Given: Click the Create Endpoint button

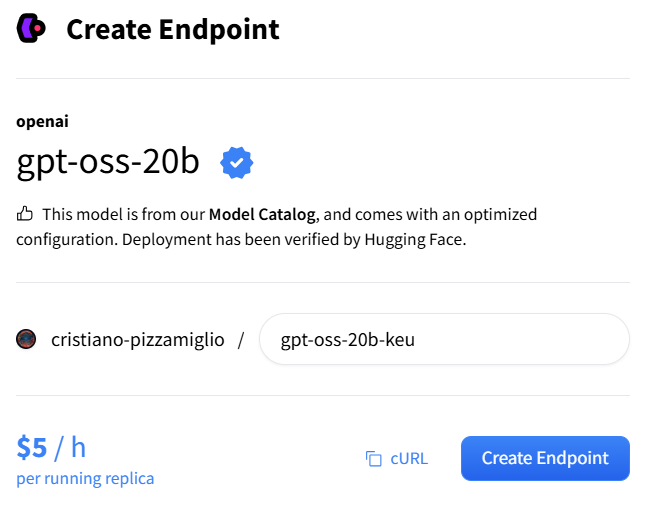Looking at the screenshot, I should point(545,458).
